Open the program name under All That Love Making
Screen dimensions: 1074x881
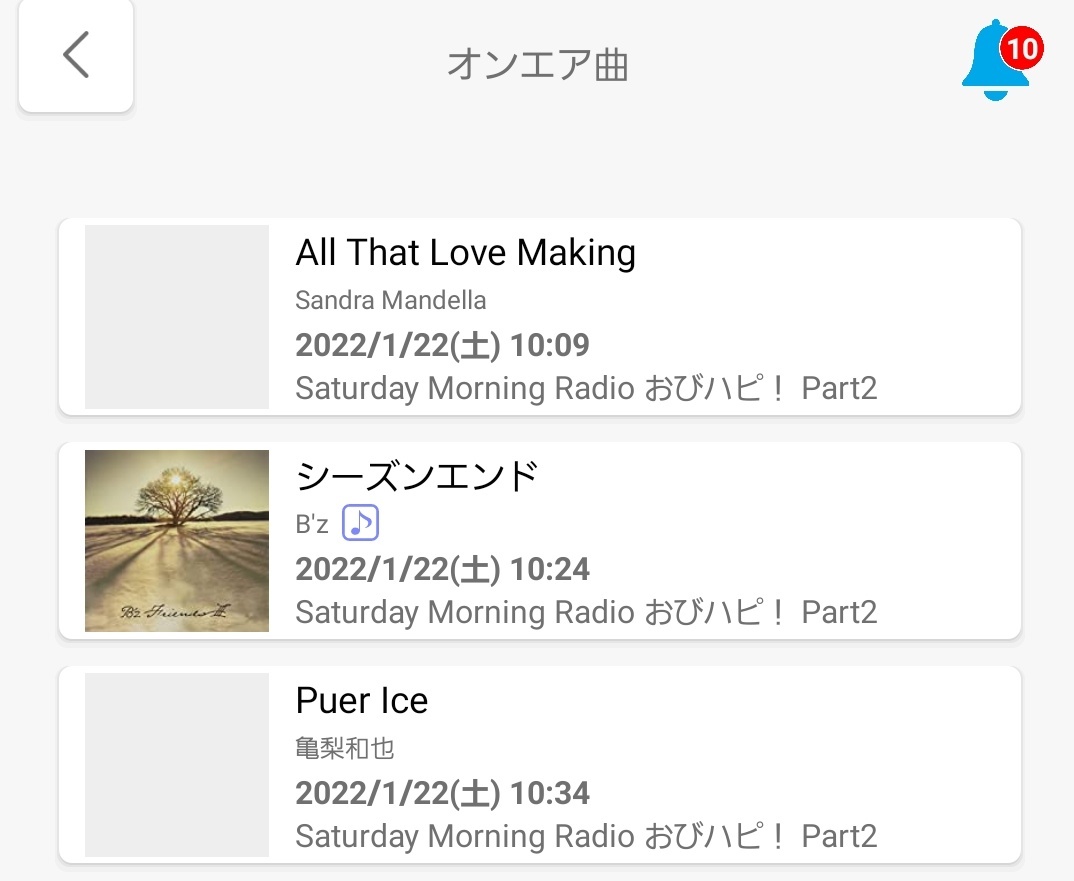tap(586, 388)
